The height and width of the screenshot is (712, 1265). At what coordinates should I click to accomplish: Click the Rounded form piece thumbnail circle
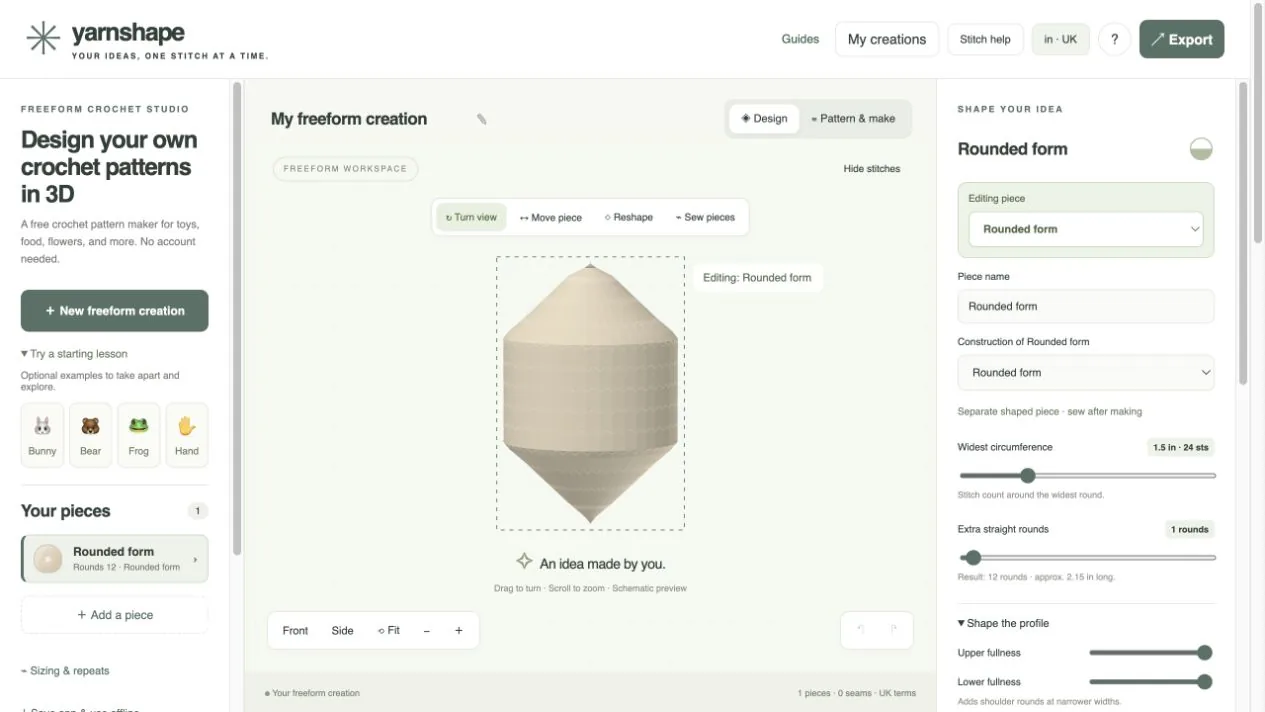pos(48,559)
